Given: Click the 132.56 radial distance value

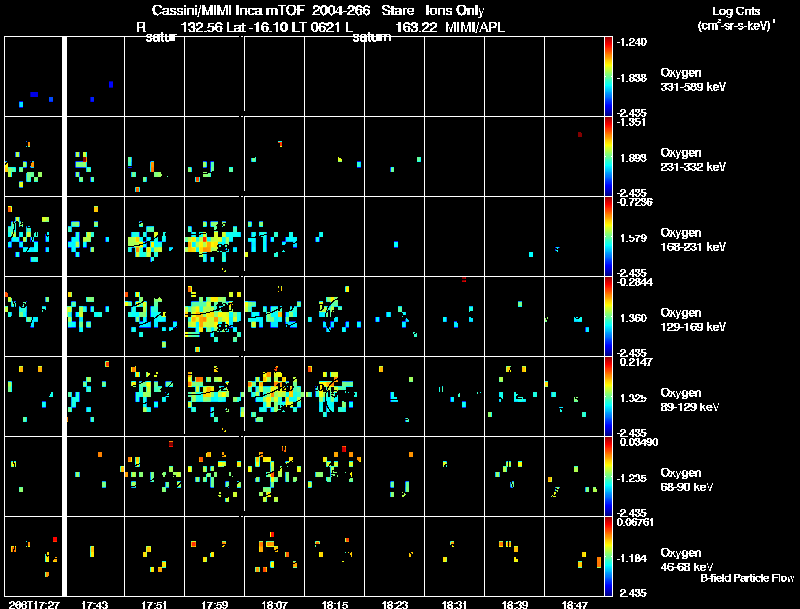Looking at the screenshot, I should pyautogui.click(x=202, y=27).
